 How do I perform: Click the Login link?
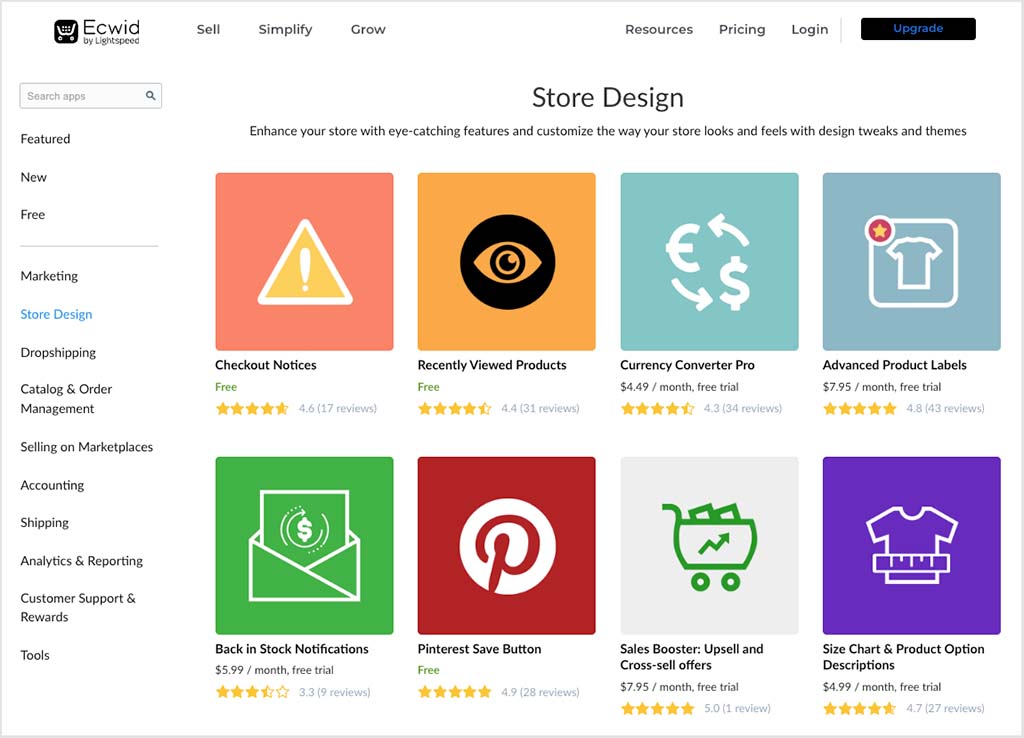(810, 29)
